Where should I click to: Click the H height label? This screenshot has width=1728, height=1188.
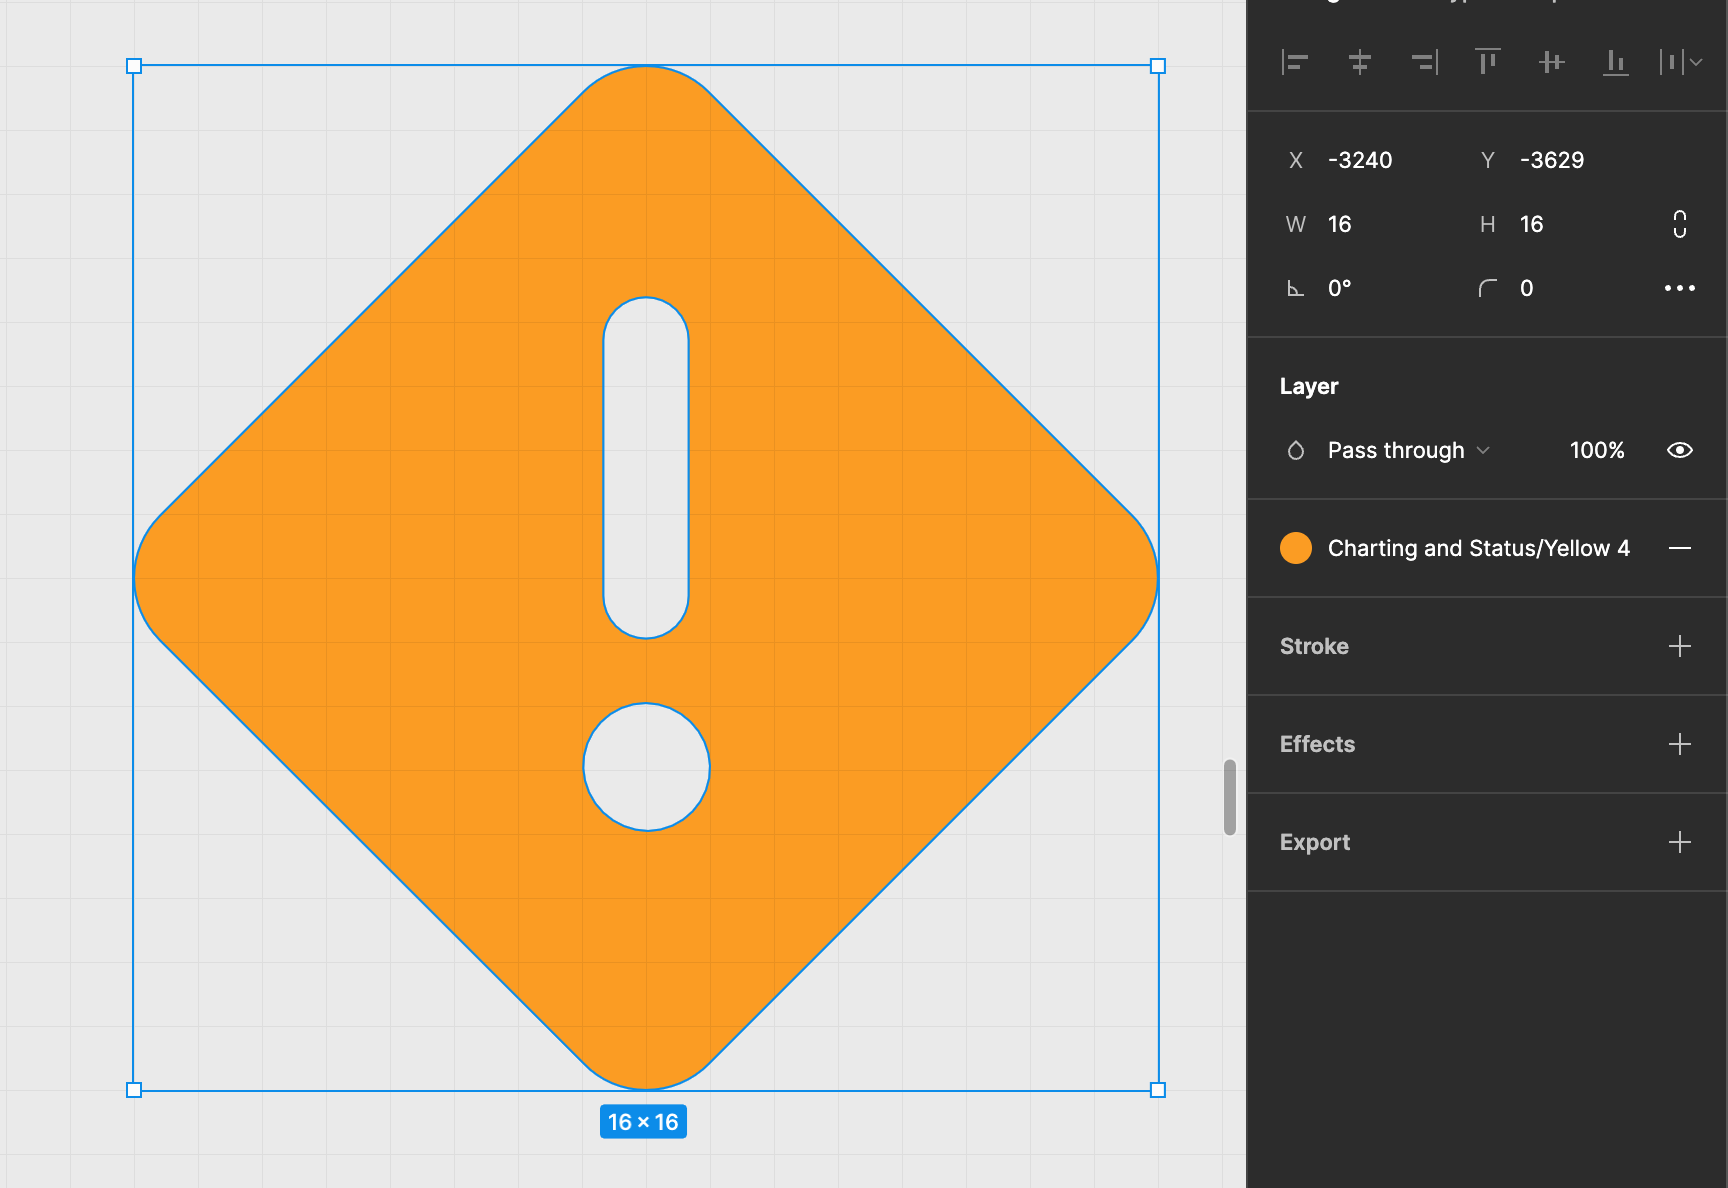tap(1488, 224)
